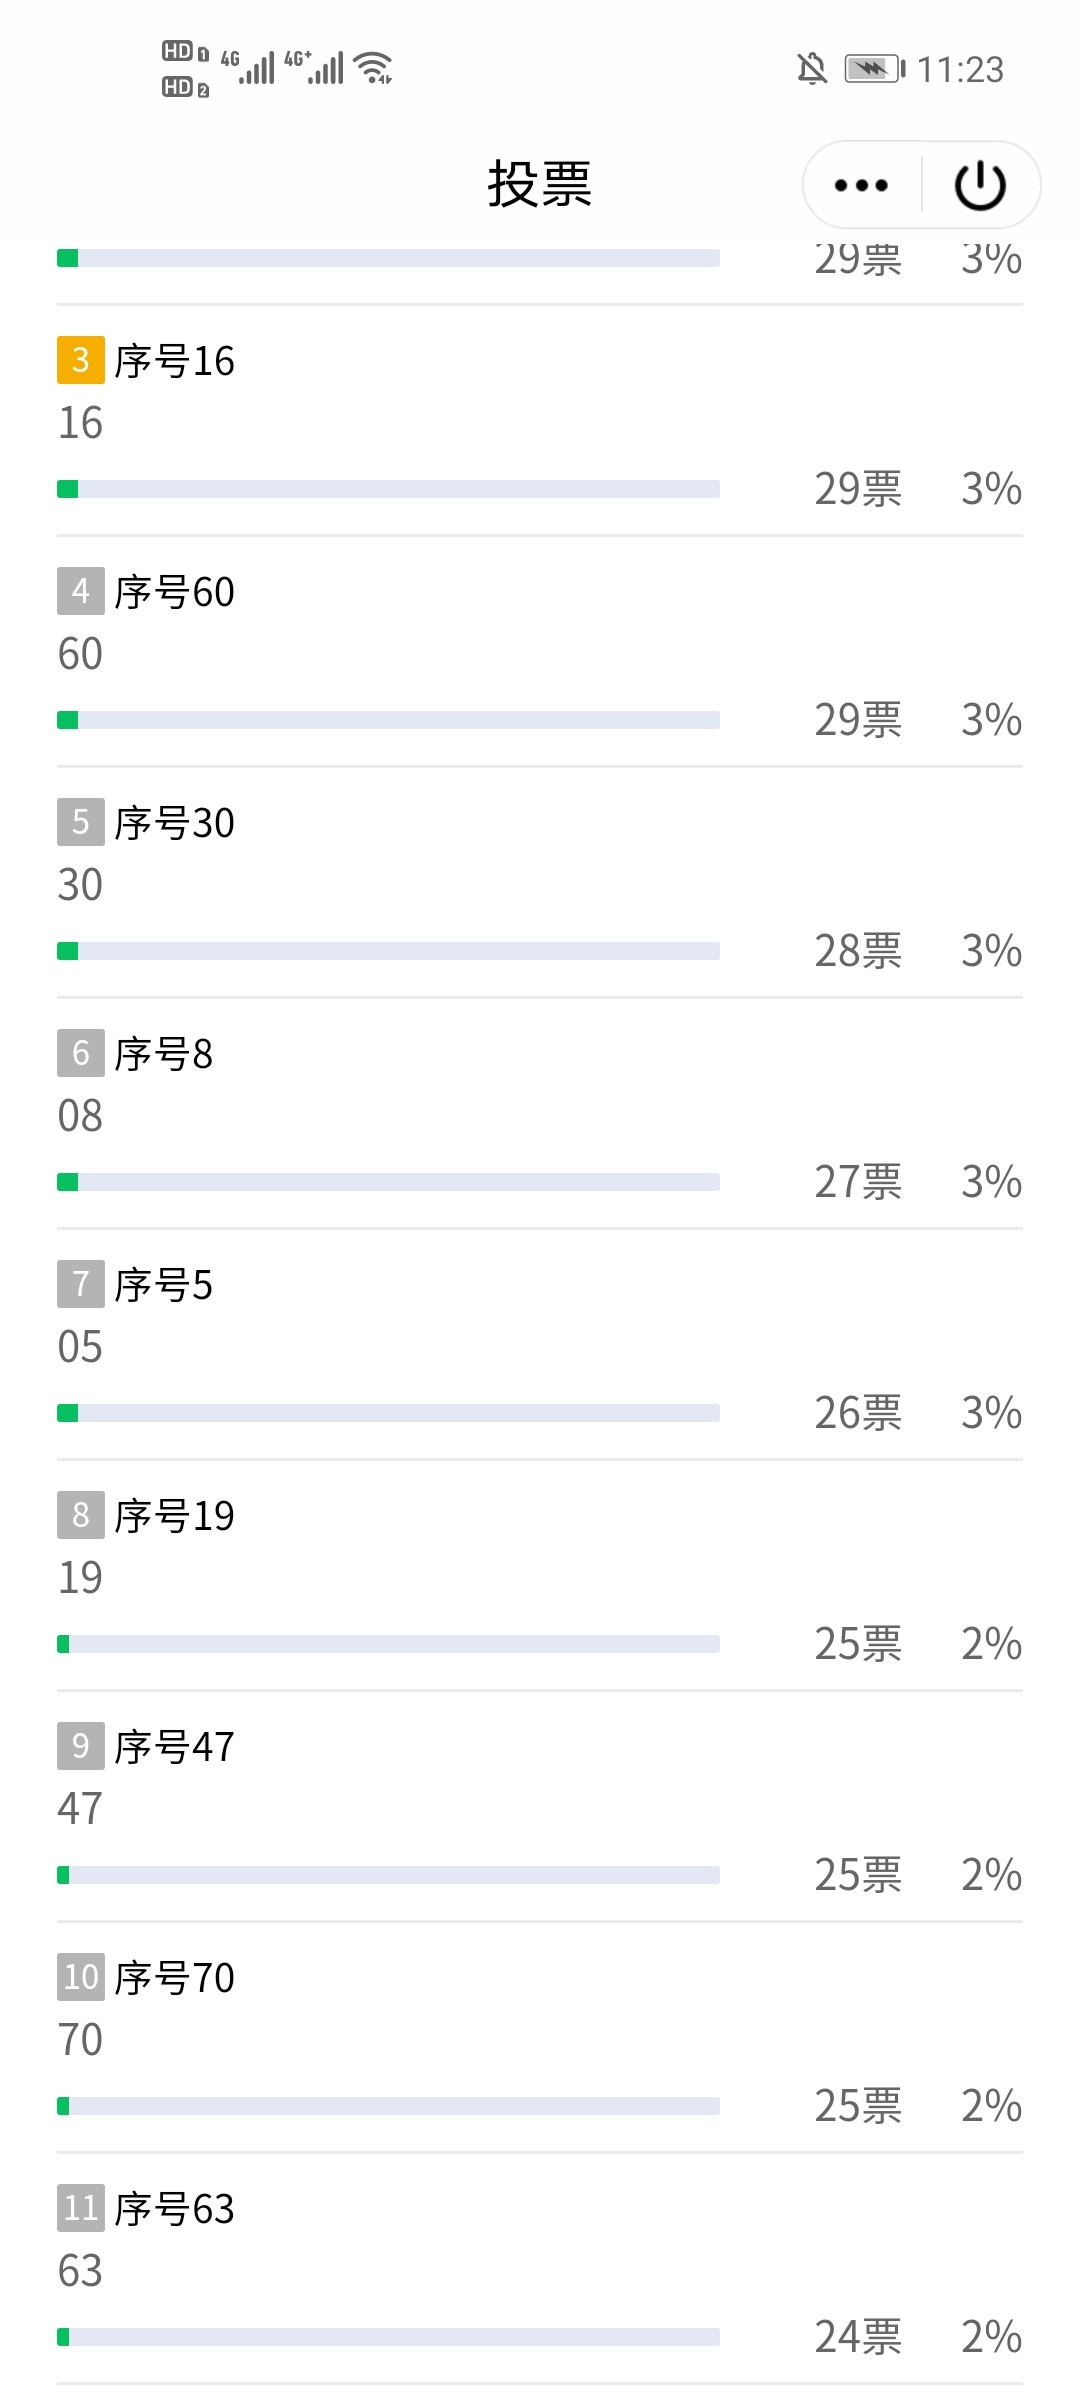The width and height of the screenshot is (1080, 2400).
Task: Tap the gray rank 10 badge
Action: tap(81, 1977)
